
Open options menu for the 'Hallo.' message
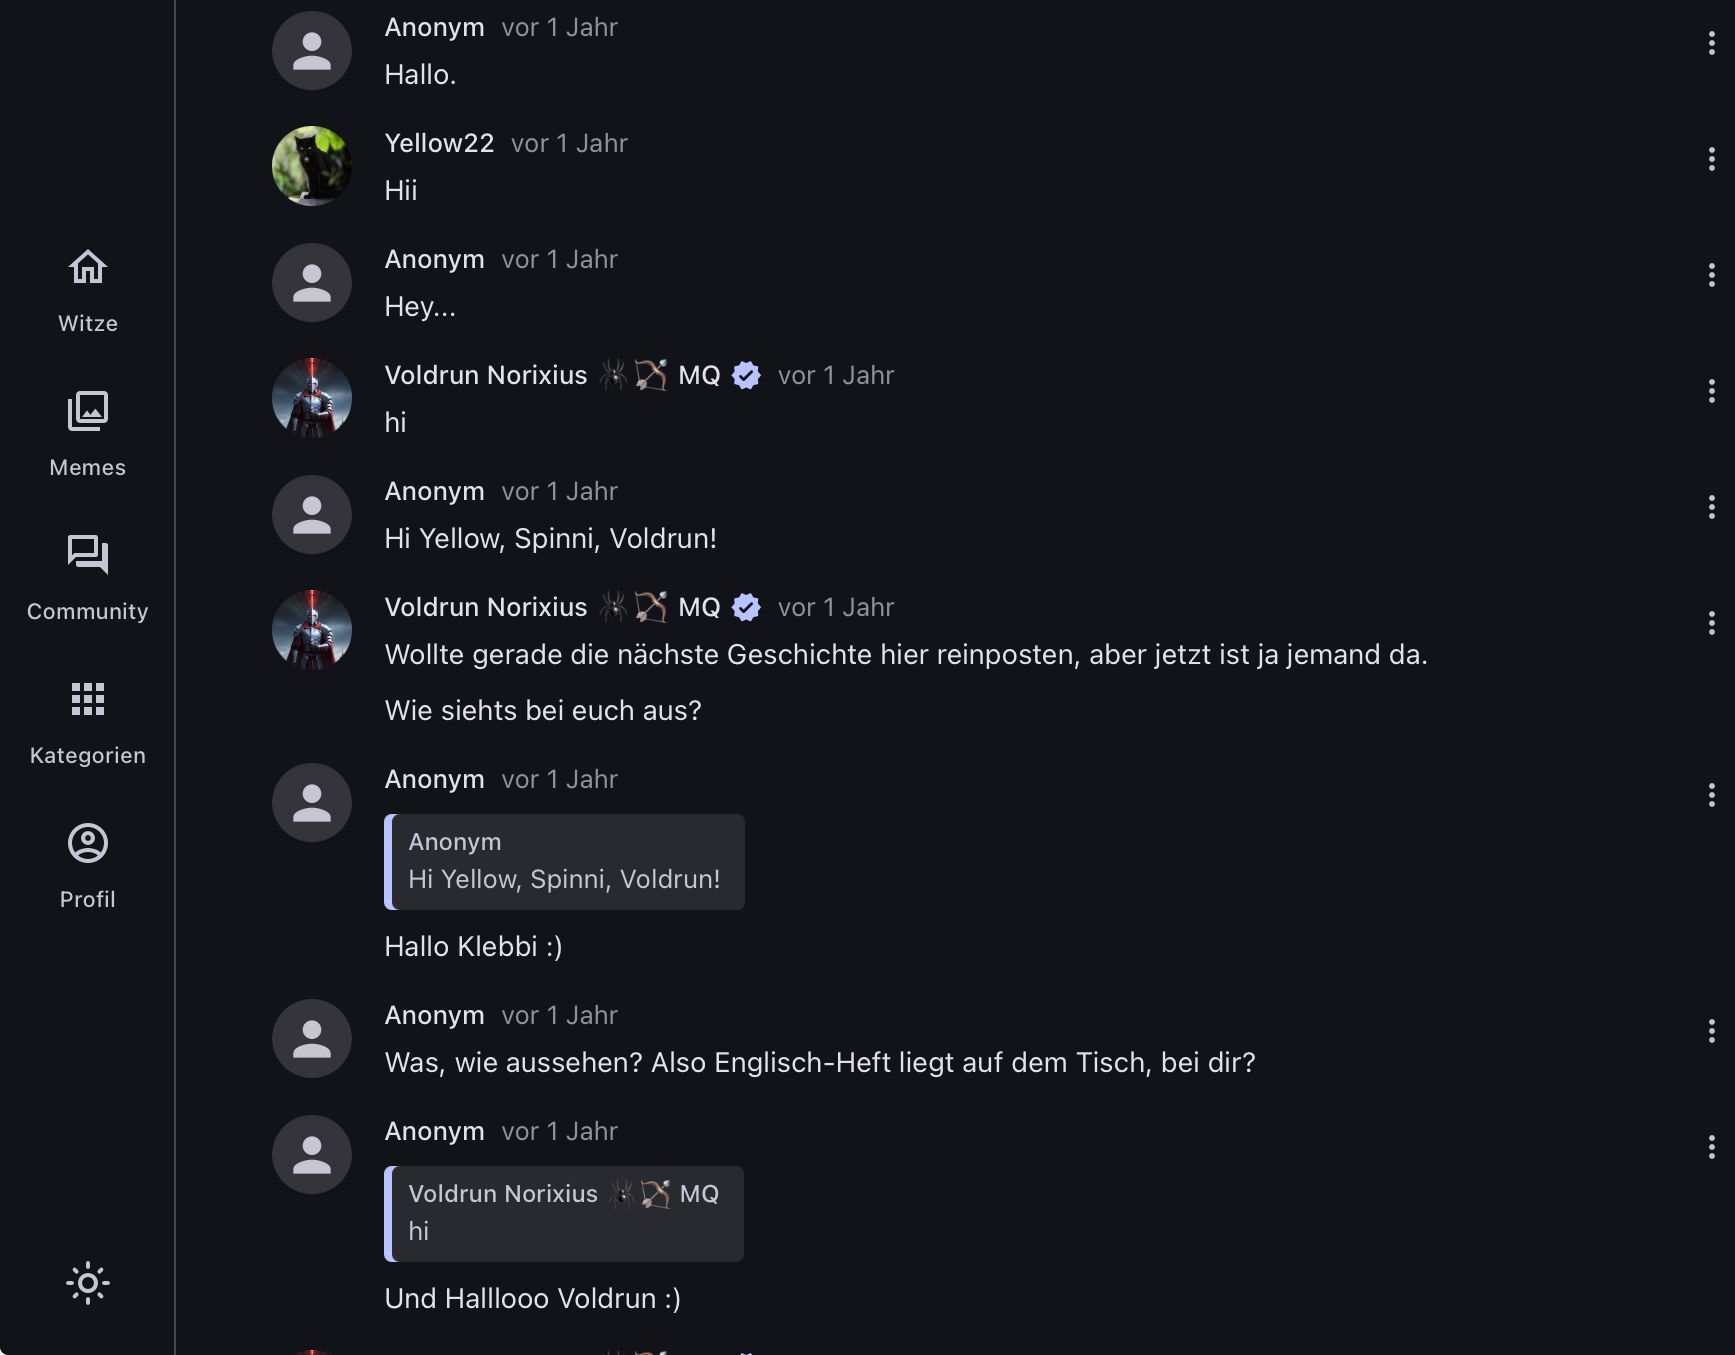click(x=1711, y=43)
